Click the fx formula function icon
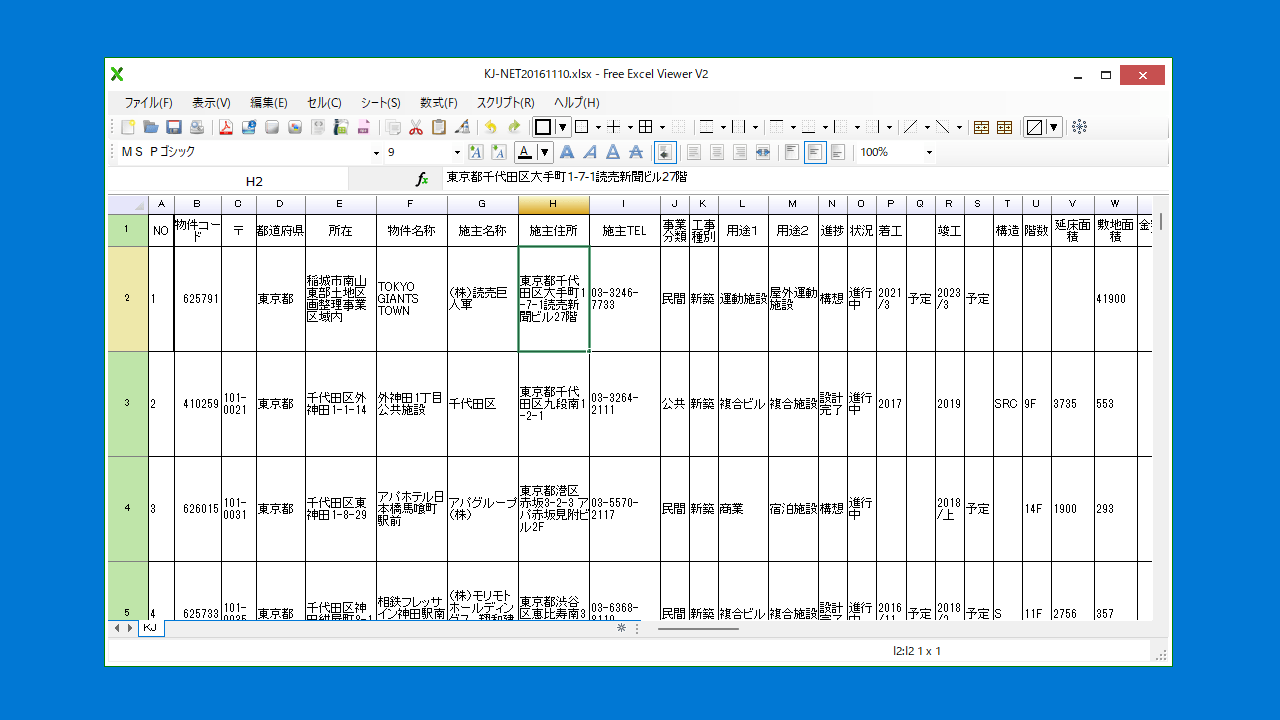The width and height of the screenshot is (1280, 720). pos(422,180)
